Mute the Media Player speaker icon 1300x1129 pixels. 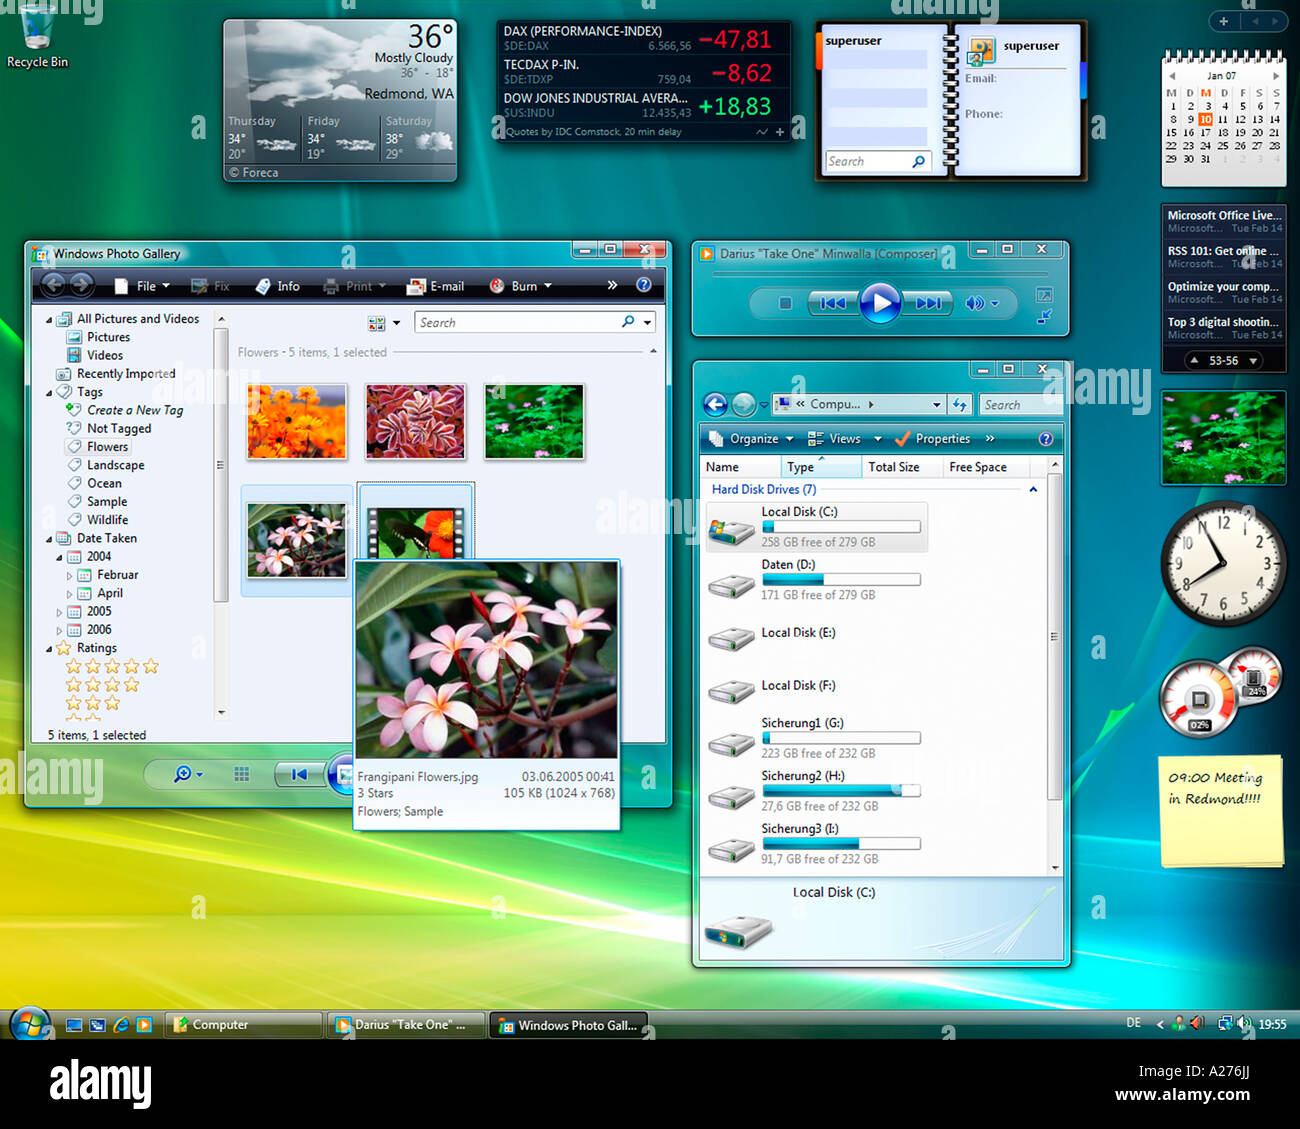973,303
